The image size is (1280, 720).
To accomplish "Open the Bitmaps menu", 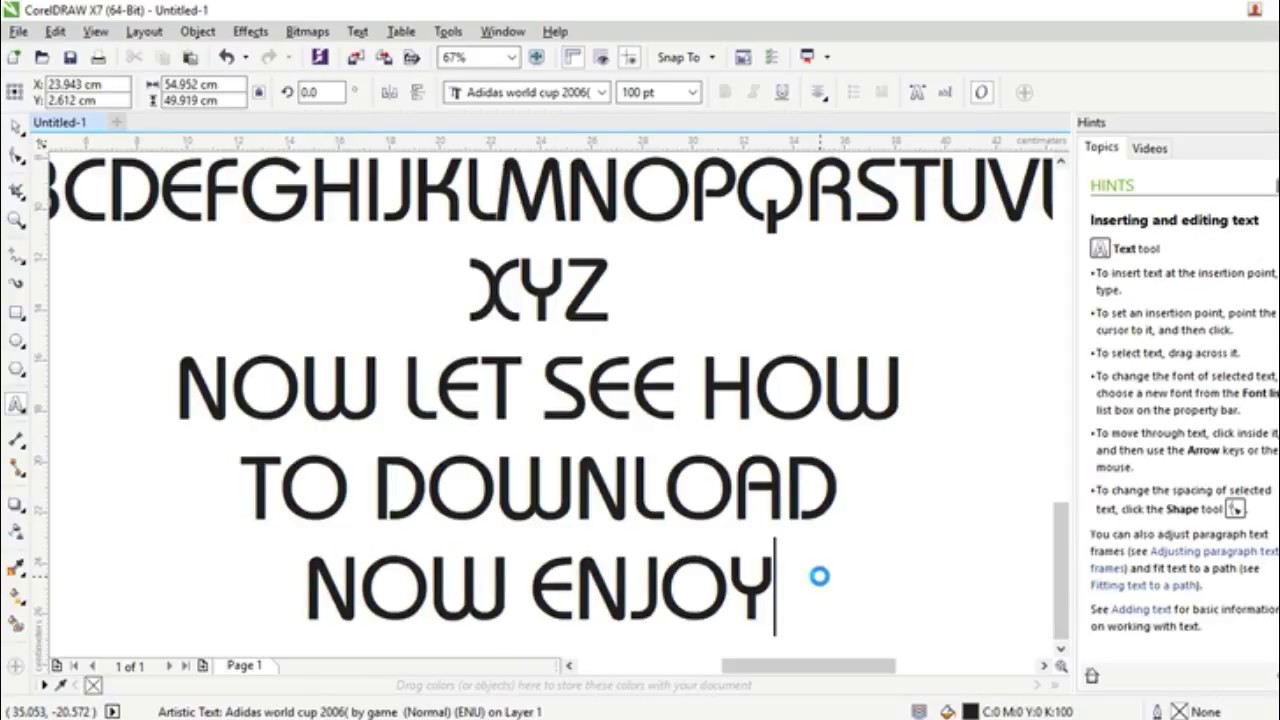I will coord(308,32).
